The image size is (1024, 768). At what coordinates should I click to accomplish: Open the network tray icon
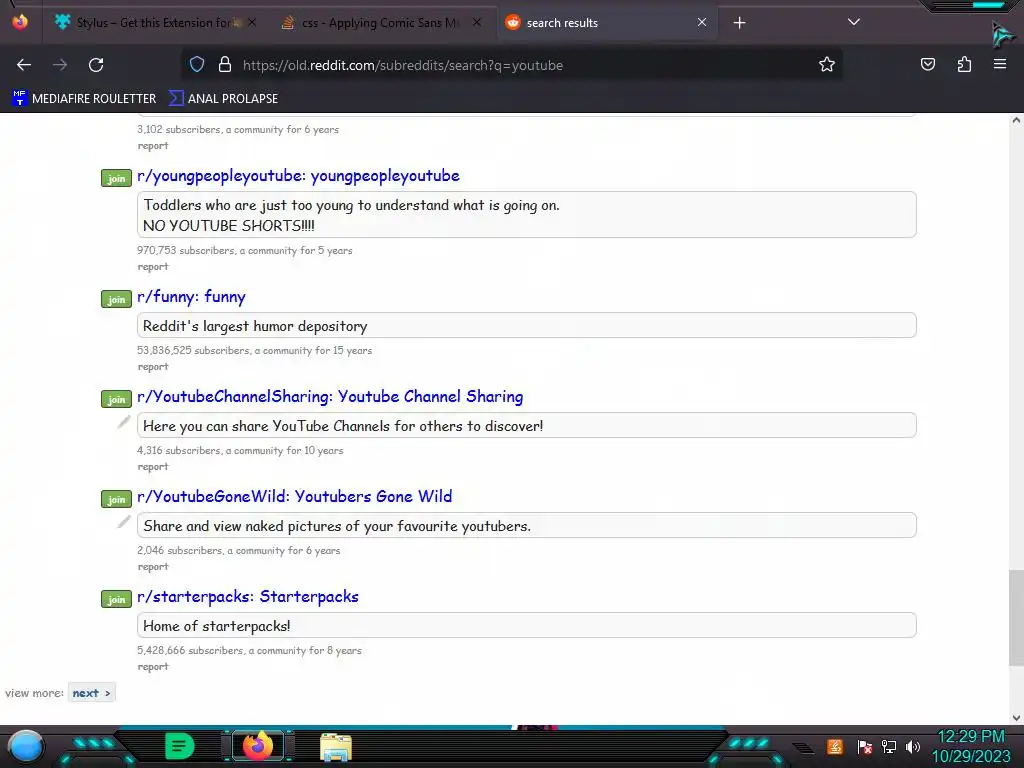tap(888, 747)
